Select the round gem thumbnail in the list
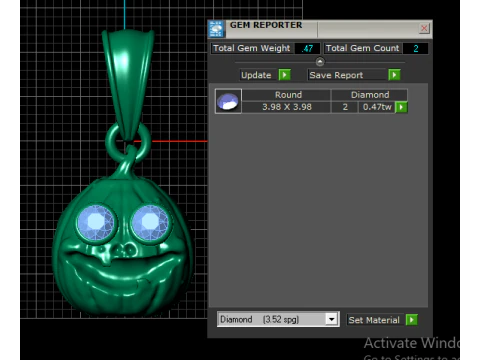The height and width of the screenshot is (360, 480). [228, 101]
